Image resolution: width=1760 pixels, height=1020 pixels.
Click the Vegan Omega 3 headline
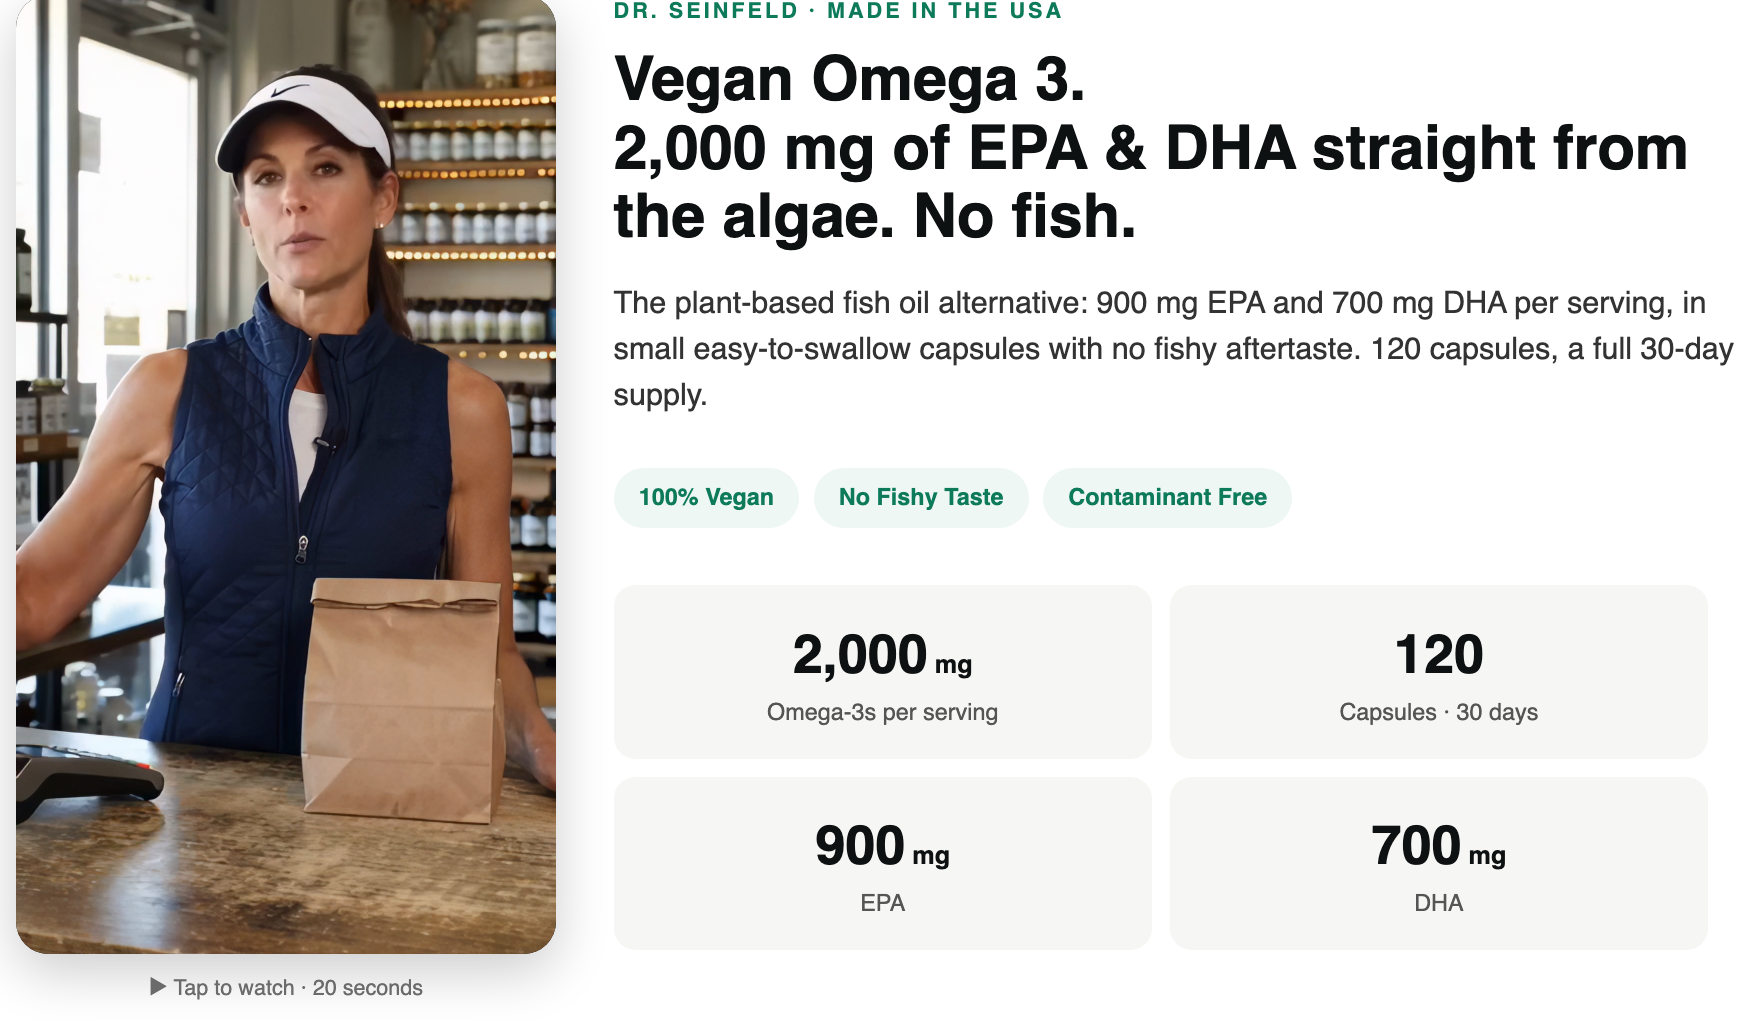(x=850, y=79)
